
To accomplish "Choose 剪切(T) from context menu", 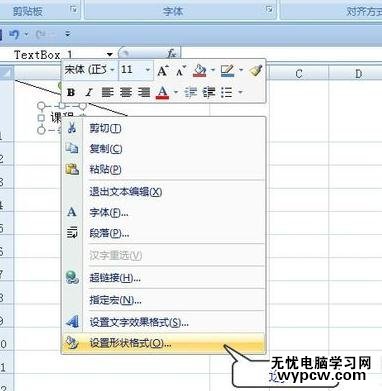I will [x=163, y=128].
